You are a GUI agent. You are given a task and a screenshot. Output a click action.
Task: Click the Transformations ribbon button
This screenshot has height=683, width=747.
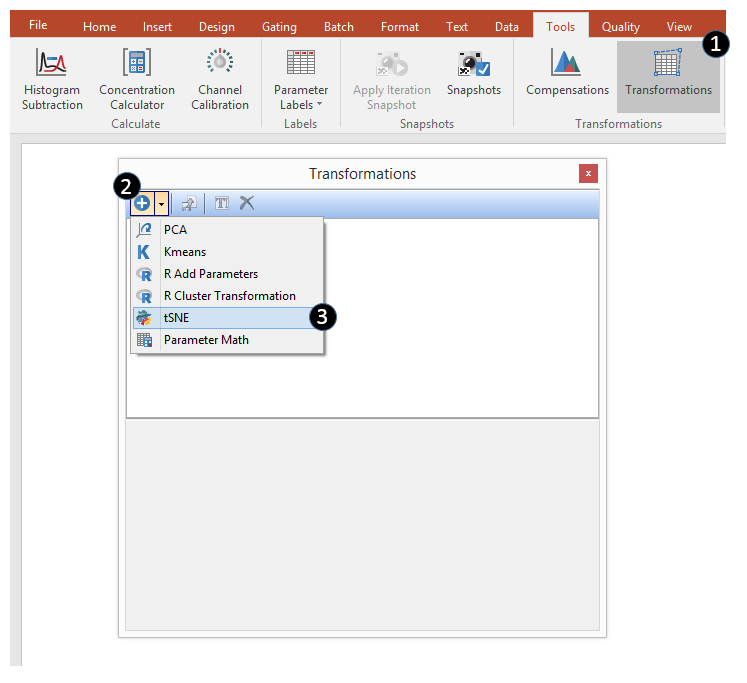(668, 64)
